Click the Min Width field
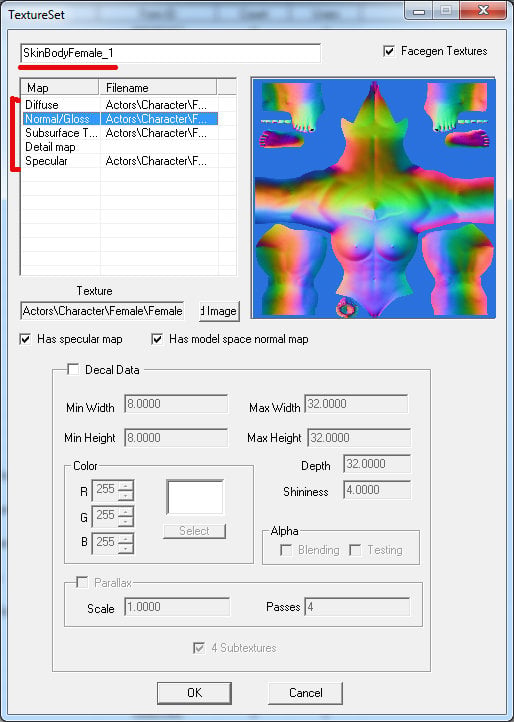 tap(176, 404)
